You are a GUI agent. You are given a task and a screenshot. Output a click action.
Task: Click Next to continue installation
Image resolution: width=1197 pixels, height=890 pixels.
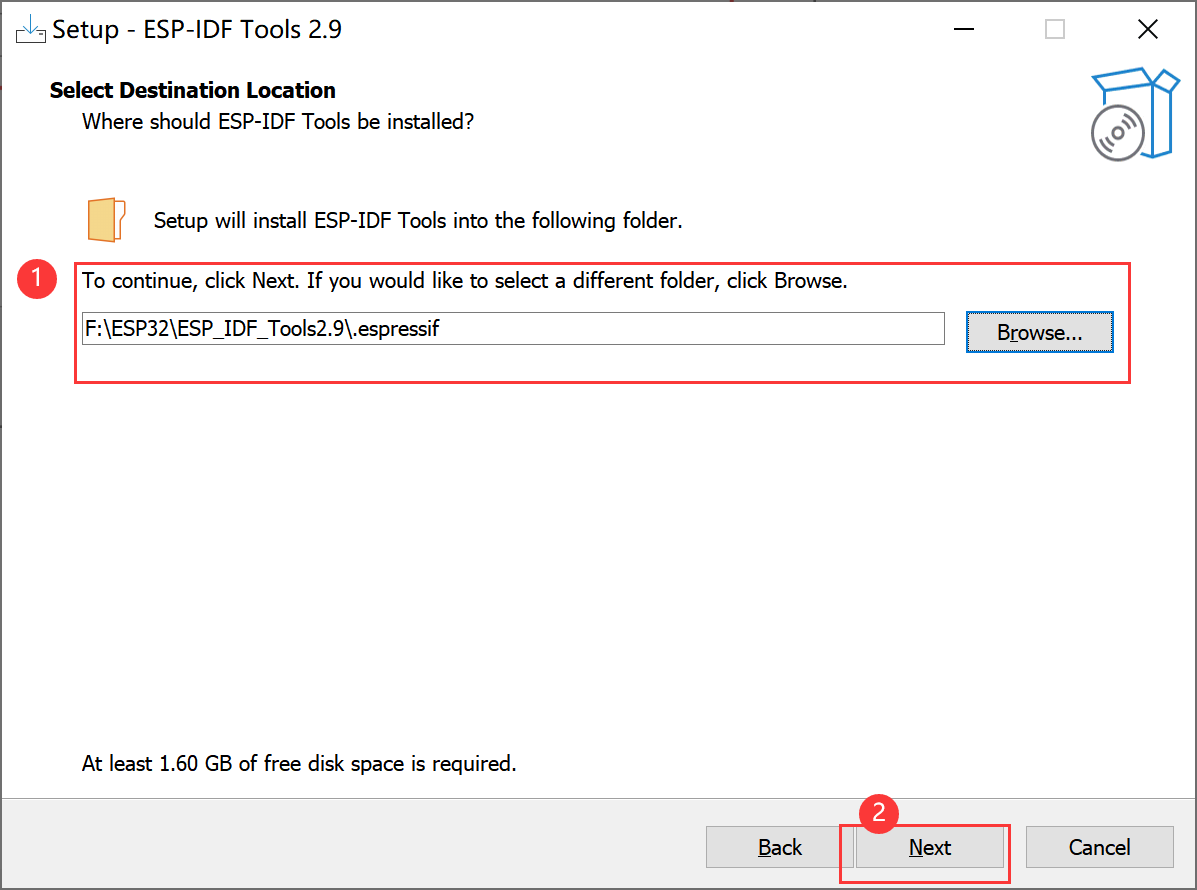(929, 847)
